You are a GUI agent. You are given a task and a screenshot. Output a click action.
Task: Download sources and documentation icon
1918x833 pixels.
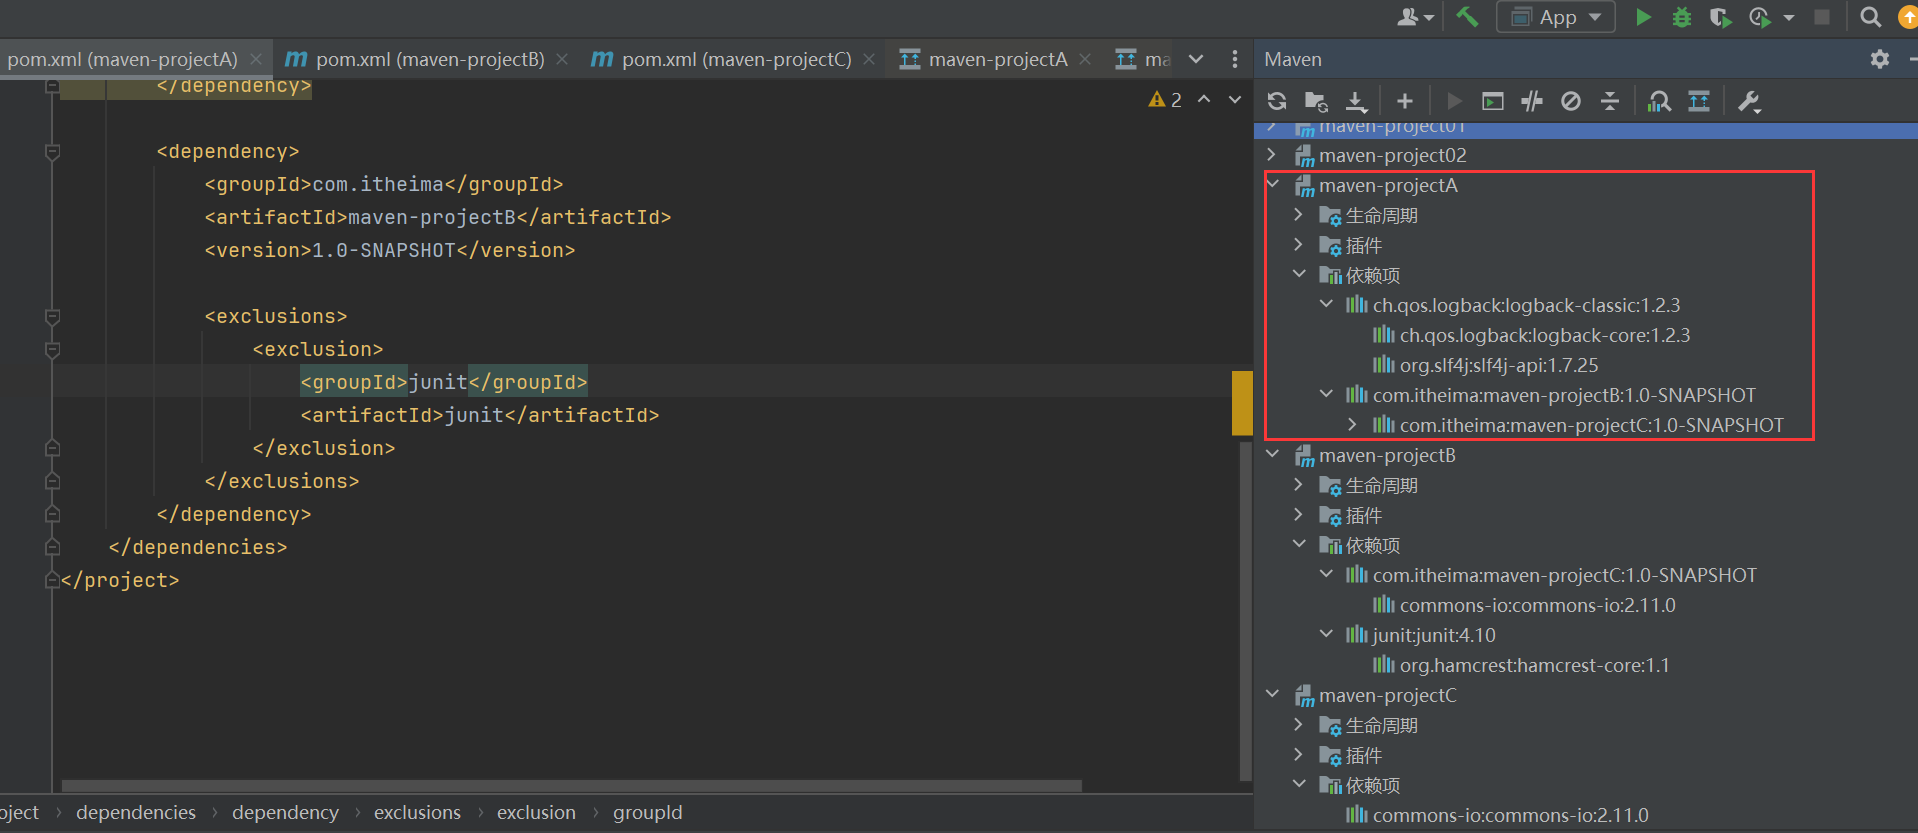click(1356, 101)
